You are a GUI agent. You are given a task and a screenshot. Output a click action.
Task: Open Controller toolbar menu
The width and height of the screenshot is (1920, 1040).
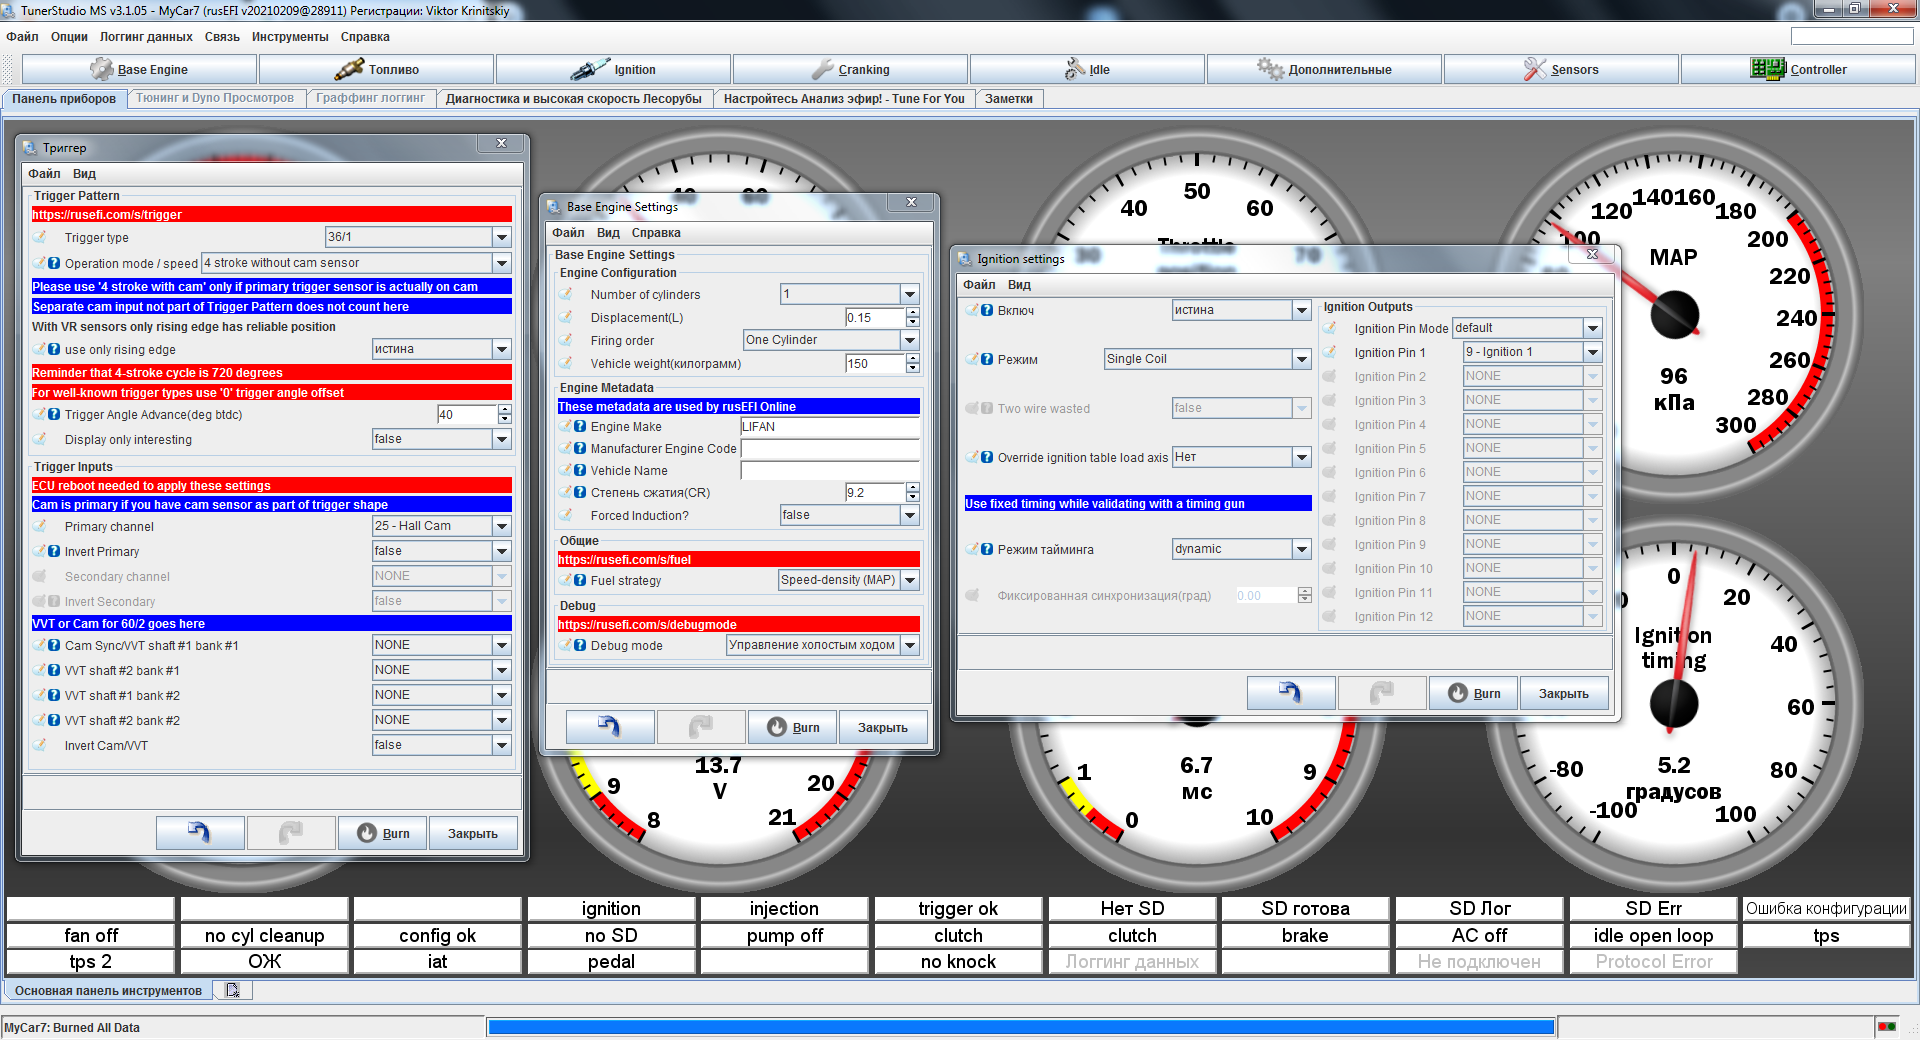1798,69
